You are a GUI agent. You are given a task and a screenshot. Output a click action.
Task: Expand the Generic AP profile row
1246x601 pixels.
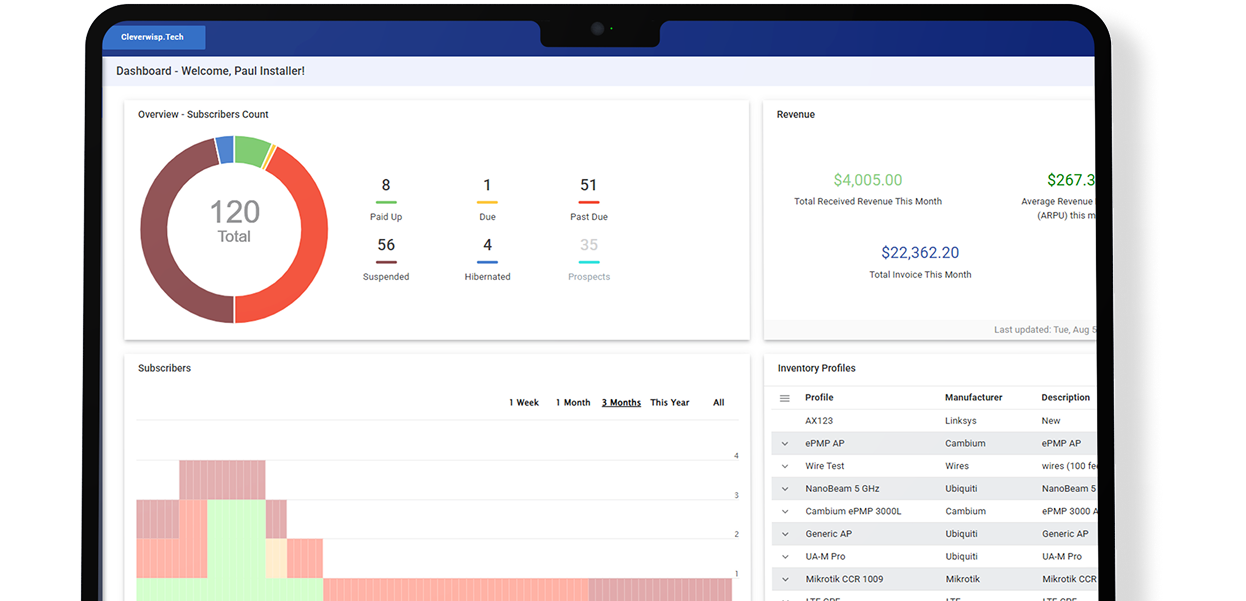pos(785,534)
